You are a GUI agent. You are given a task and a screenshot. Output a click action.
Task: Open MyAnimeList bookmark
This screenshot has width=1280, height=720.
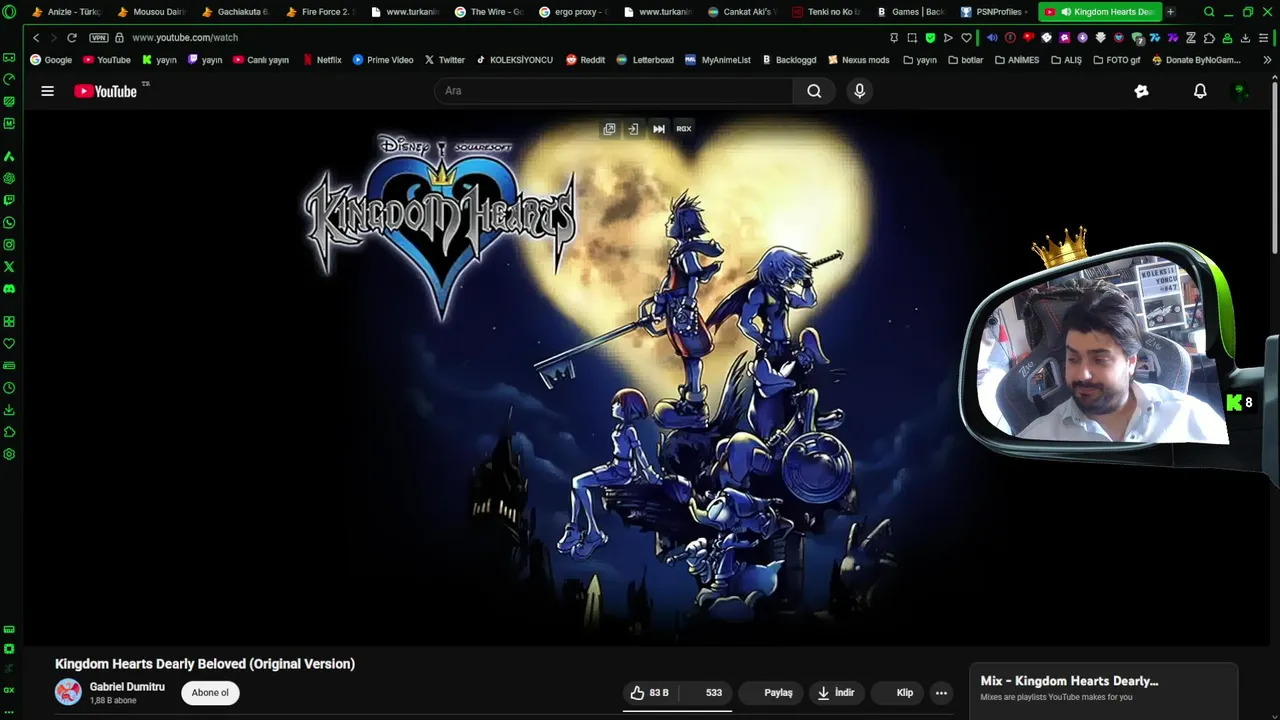coord(718,60)
